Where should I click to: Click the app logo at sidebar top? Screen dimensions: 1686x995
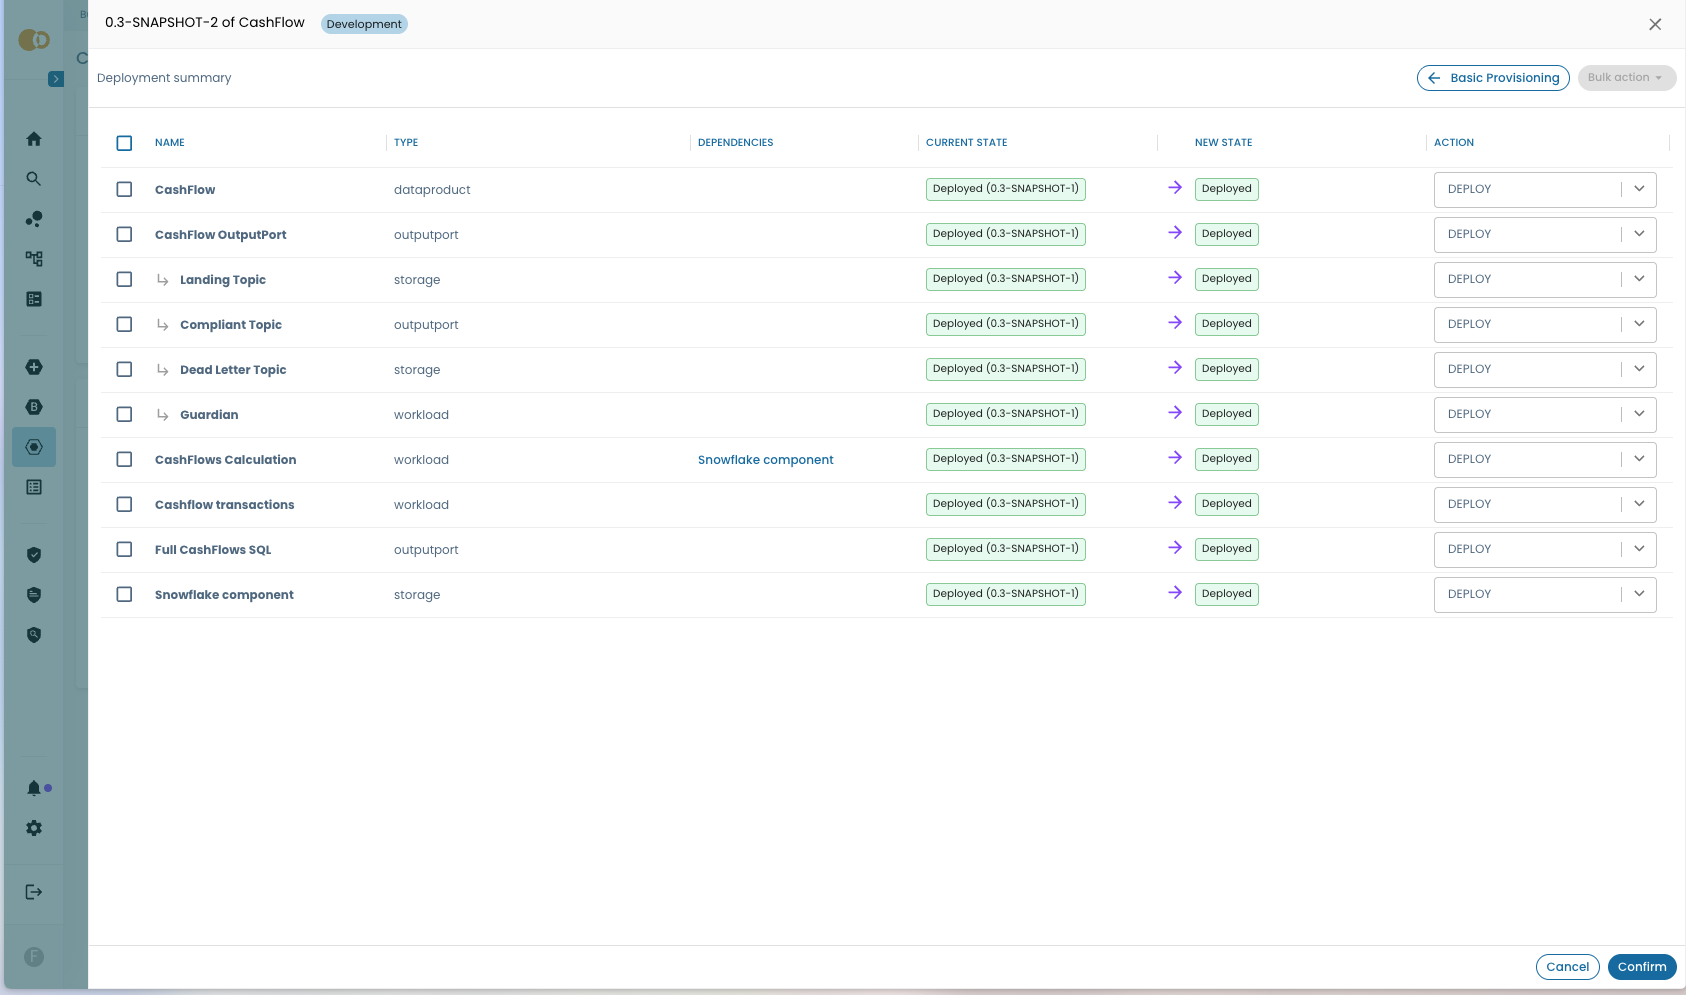click(x=34, y=40)
